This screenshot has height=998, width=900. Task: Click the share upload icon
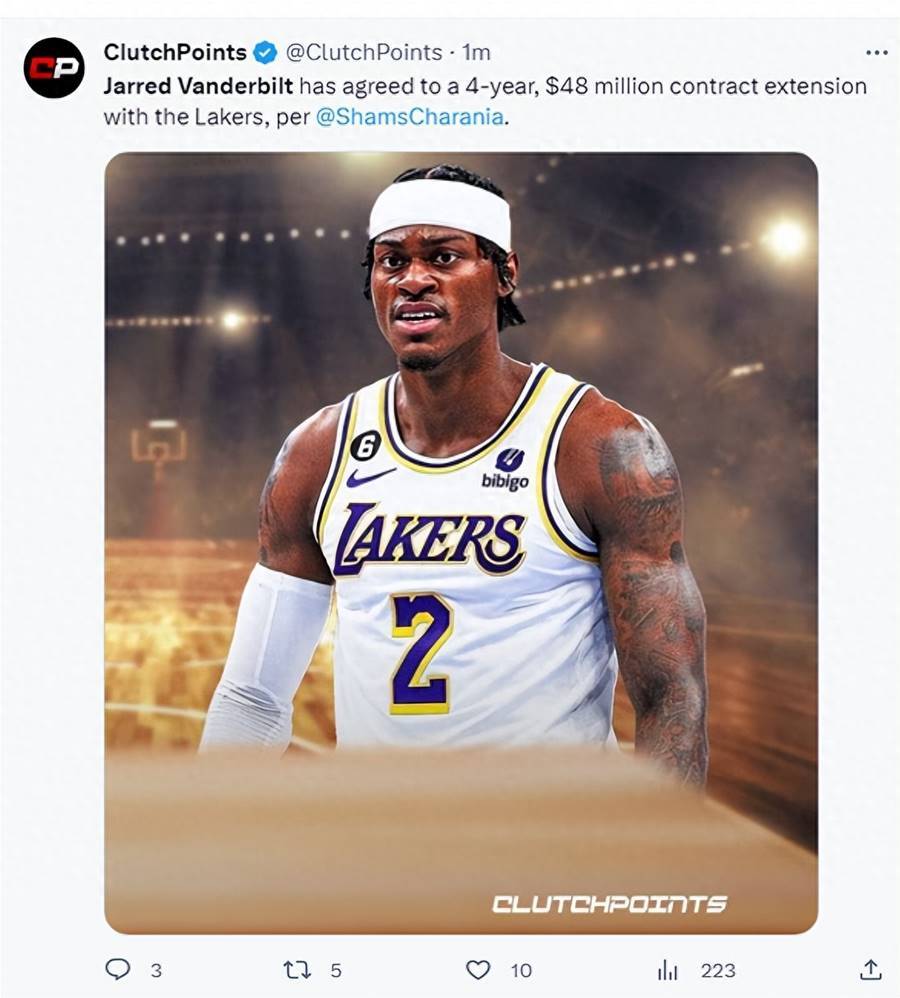[870, 969]
